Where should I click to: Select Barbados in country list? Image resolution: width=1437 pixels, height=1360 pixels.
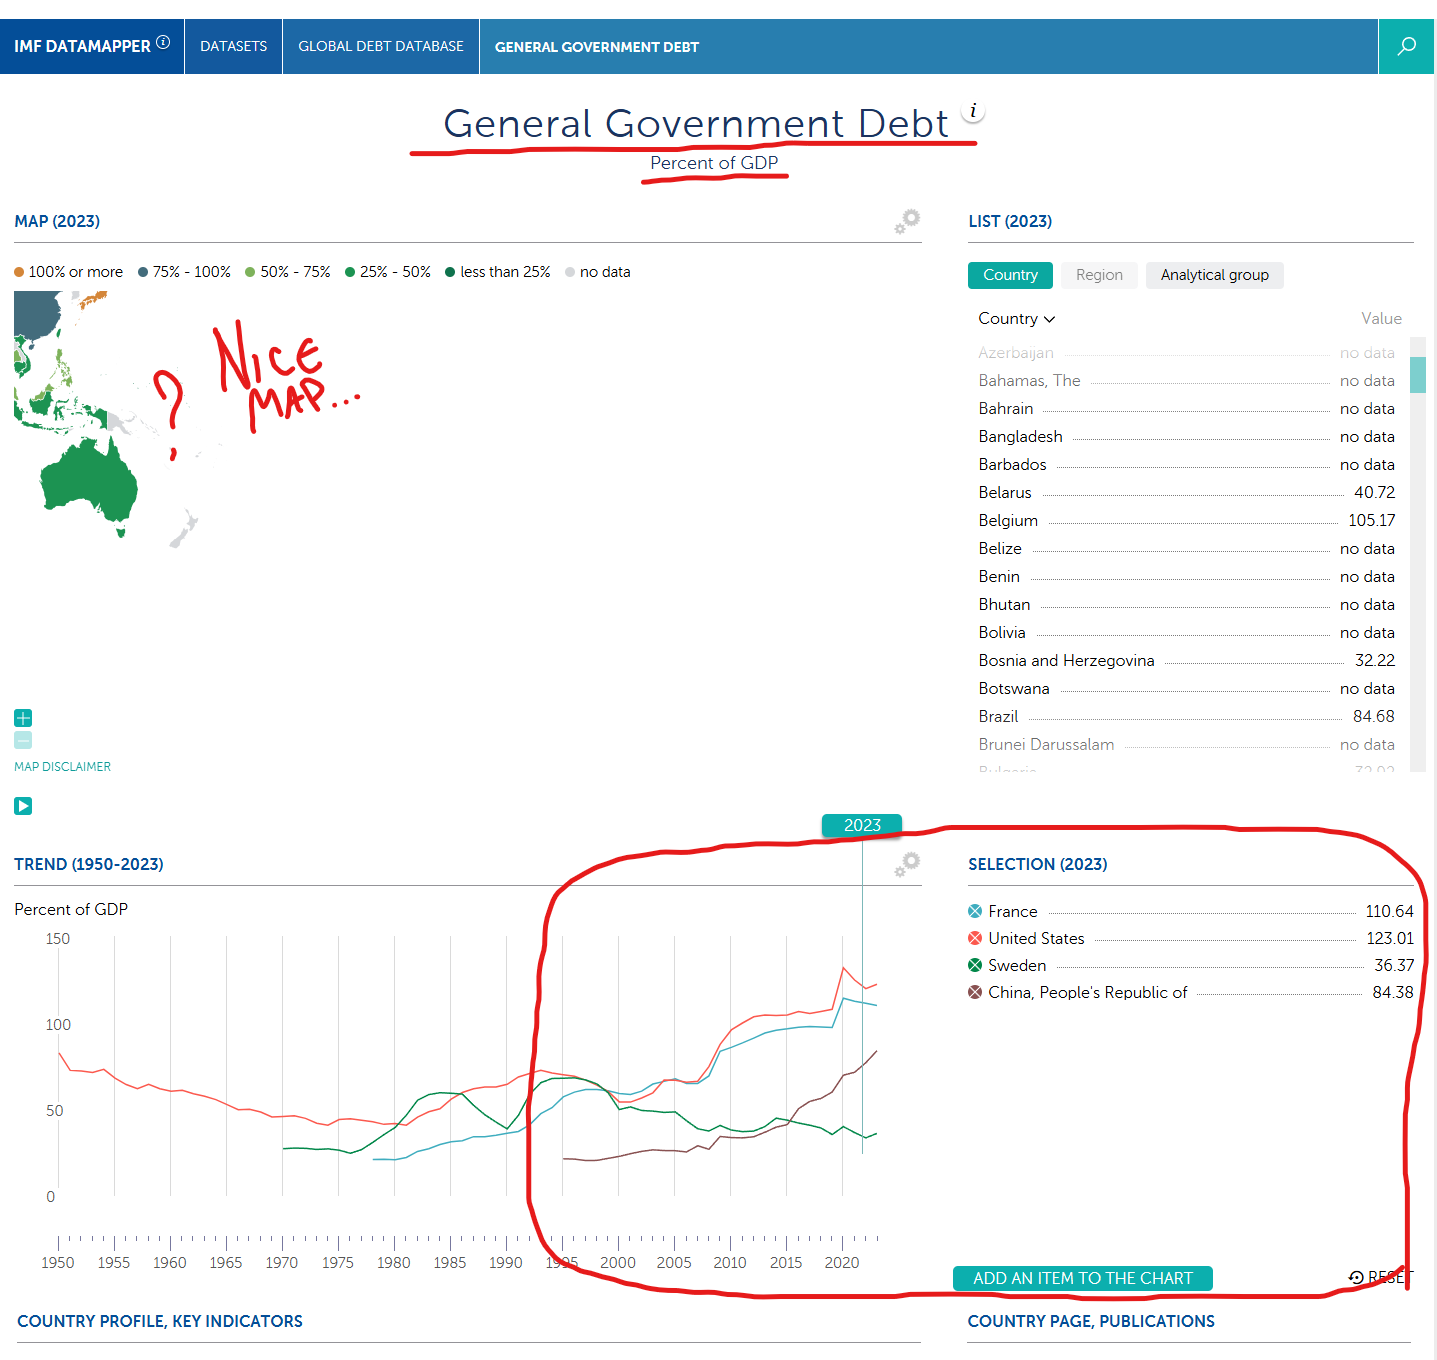pyautogui.click(x=1186, y=464)
